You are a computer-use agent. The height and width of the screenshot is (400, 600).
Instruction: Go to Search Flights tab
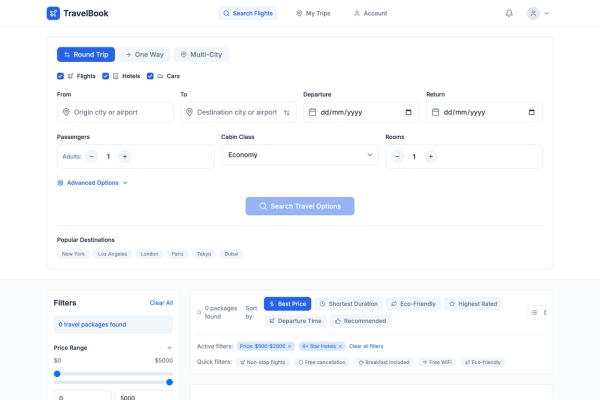coord(248,13)
